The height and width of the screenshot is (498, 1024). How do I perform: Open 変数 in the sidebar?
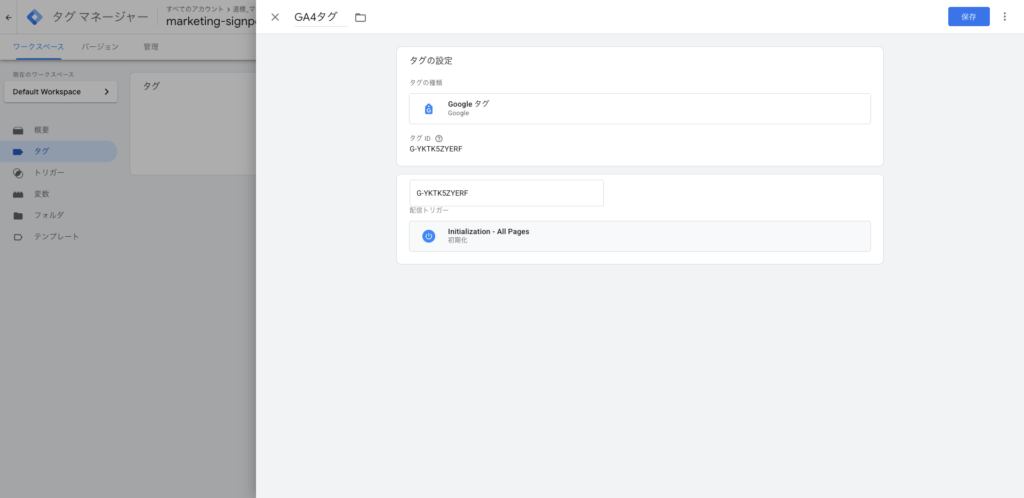click(x=59, y=194)
